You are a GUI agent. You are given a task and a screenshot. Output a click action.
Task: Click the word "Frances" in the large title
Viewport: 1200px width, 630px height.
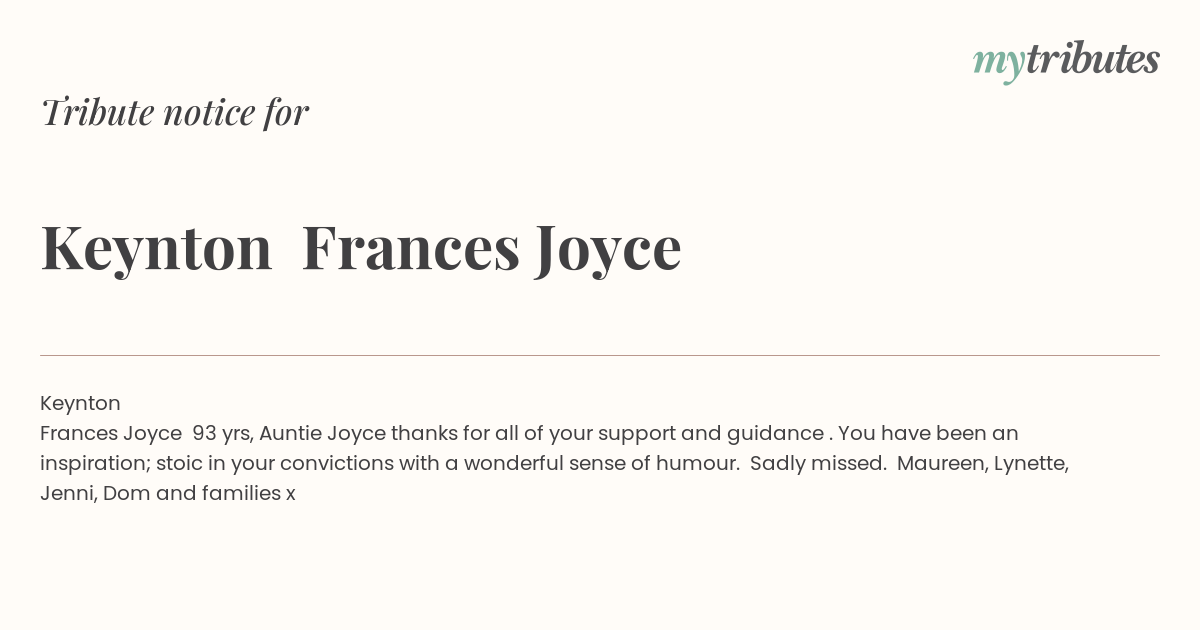[411, 248]
